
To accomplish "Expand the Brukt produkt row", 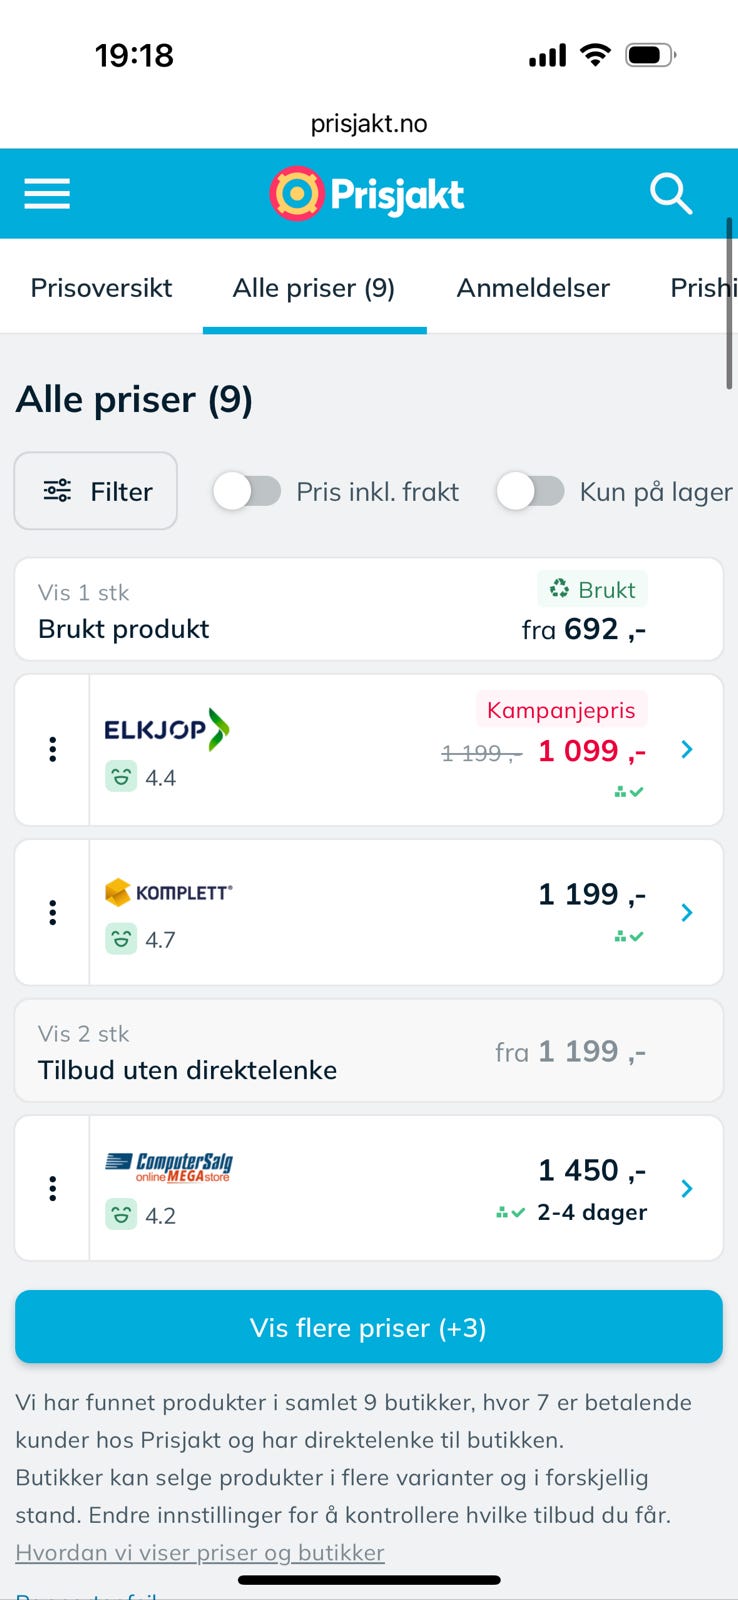I will pos(368,610).
